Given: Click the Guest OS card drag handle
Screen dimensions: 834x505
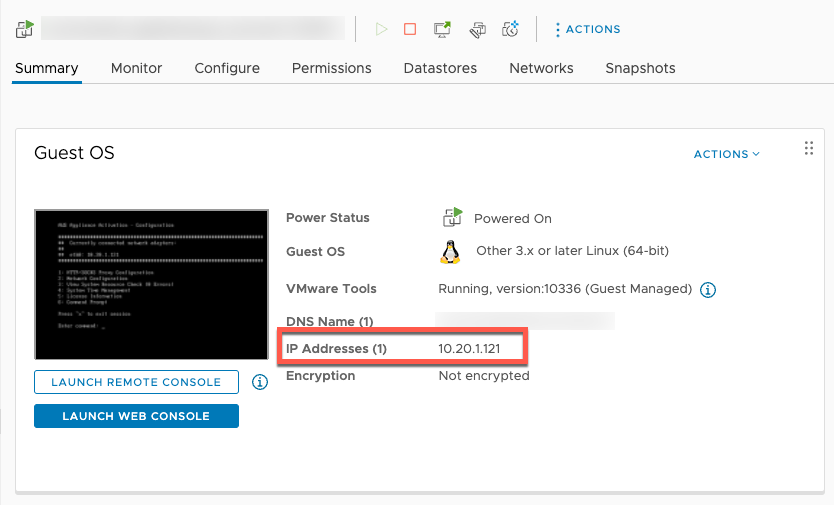Looking at the screenshot, I should (x=809, y=149).
